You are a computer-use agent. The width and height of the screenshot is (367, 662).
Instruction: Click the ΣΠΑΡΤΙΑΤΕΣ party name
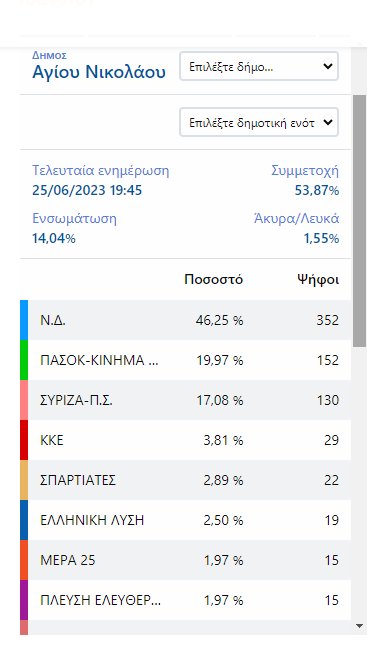point(78,480)
